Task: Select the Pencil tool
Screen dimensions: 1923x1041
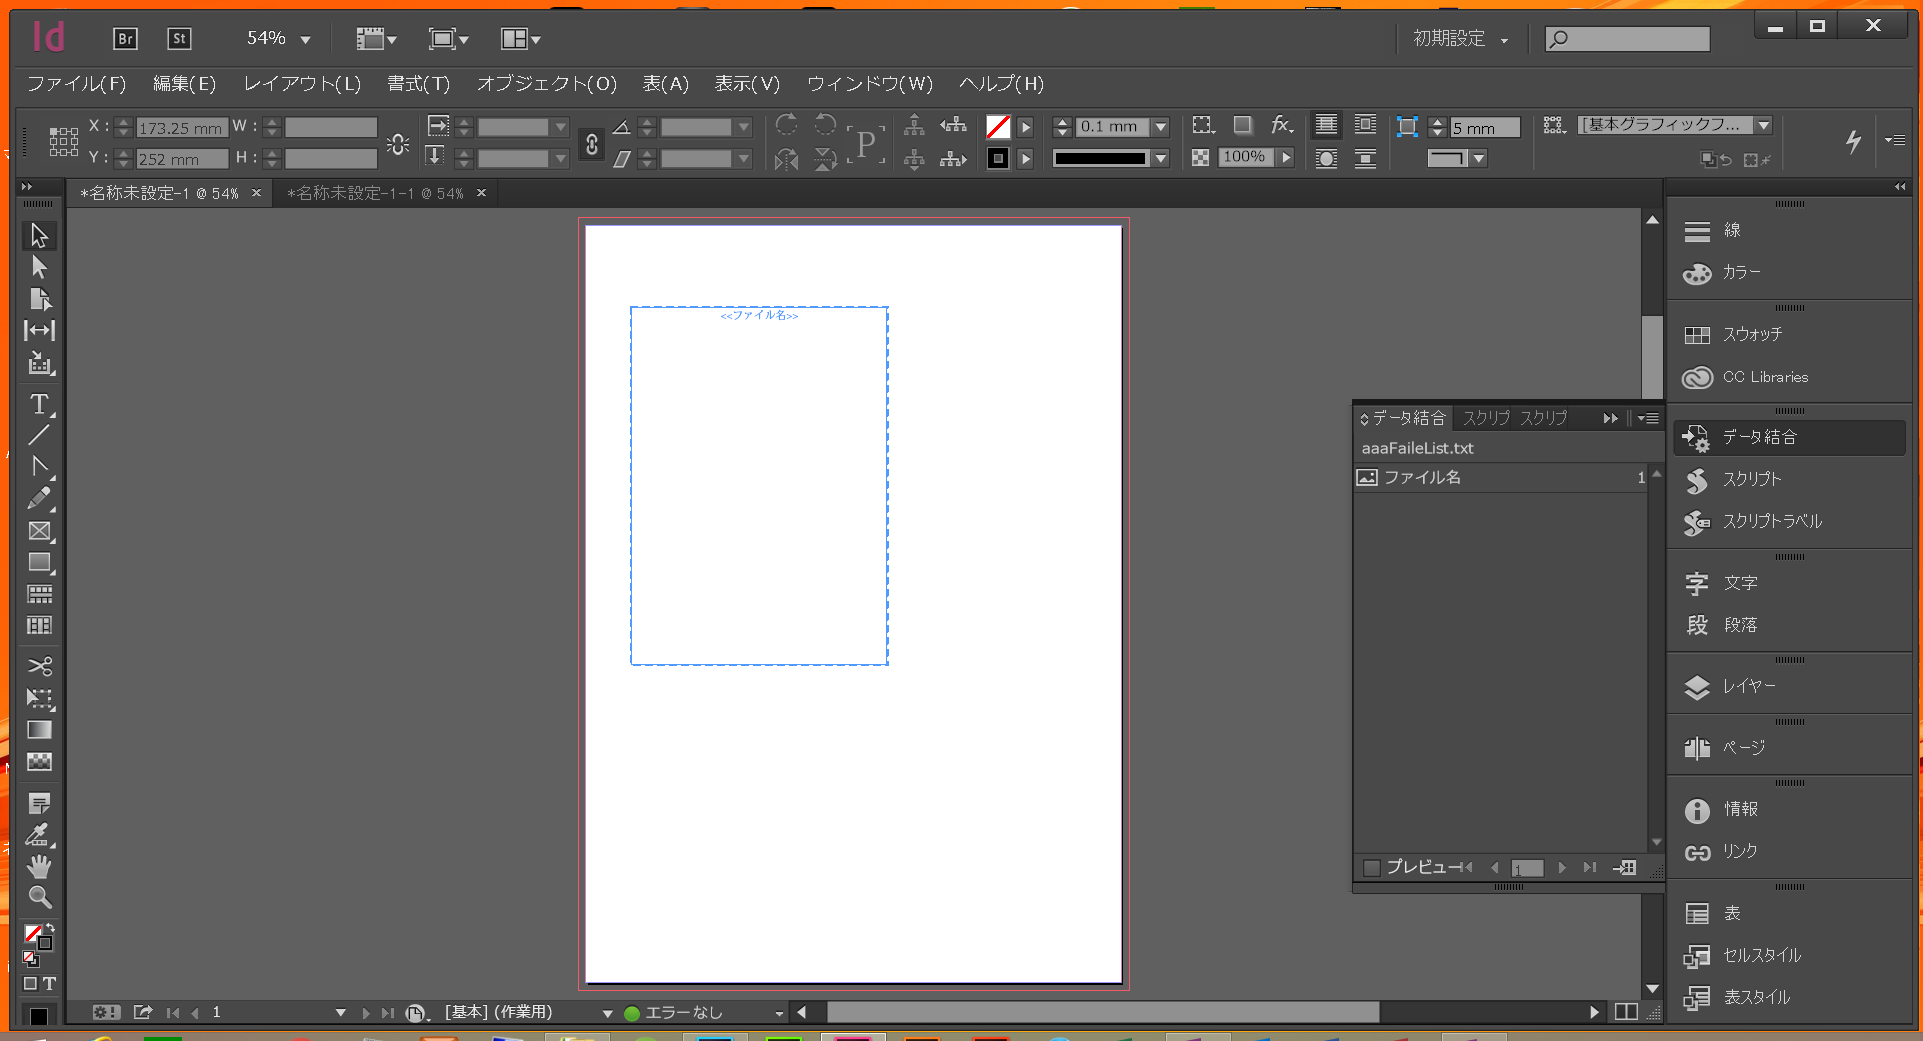Action: [x=39, y=498]
